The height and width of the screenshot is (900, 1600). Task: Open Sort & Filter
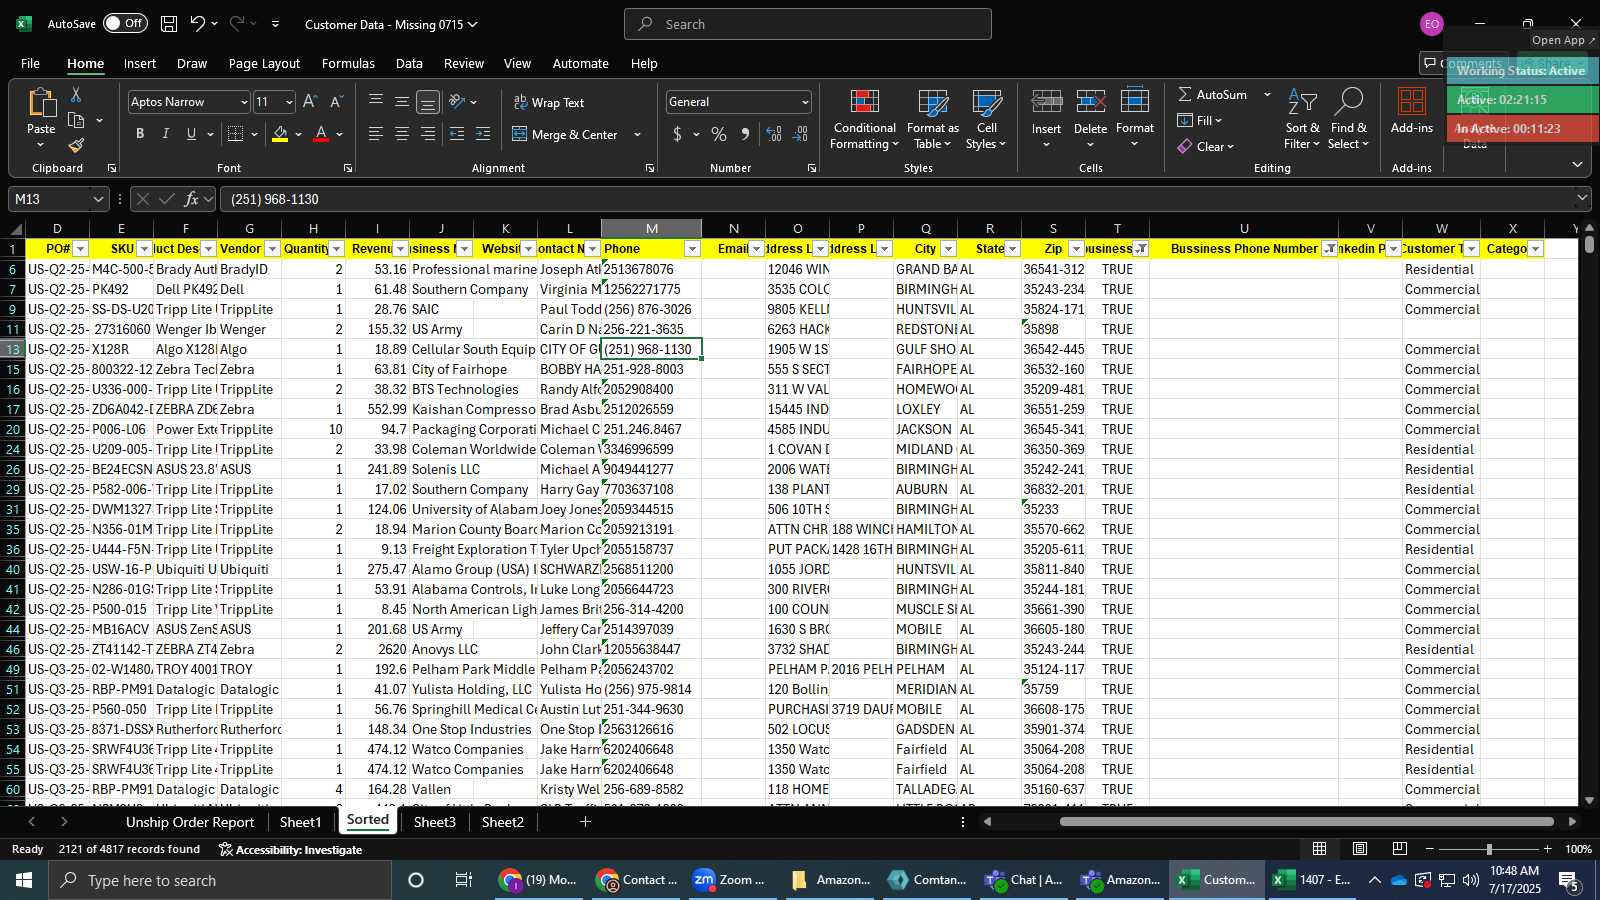click(x=1303, y=120)
